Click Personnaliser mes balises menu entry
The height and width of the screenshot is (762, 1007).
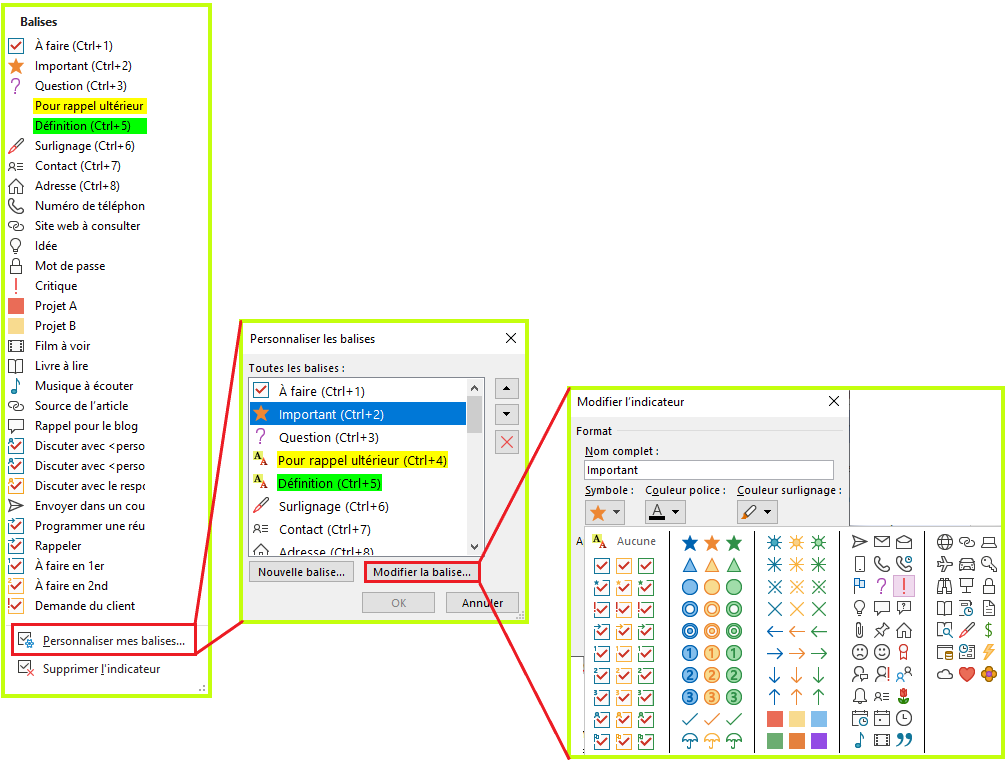click(x=113, y=640)
